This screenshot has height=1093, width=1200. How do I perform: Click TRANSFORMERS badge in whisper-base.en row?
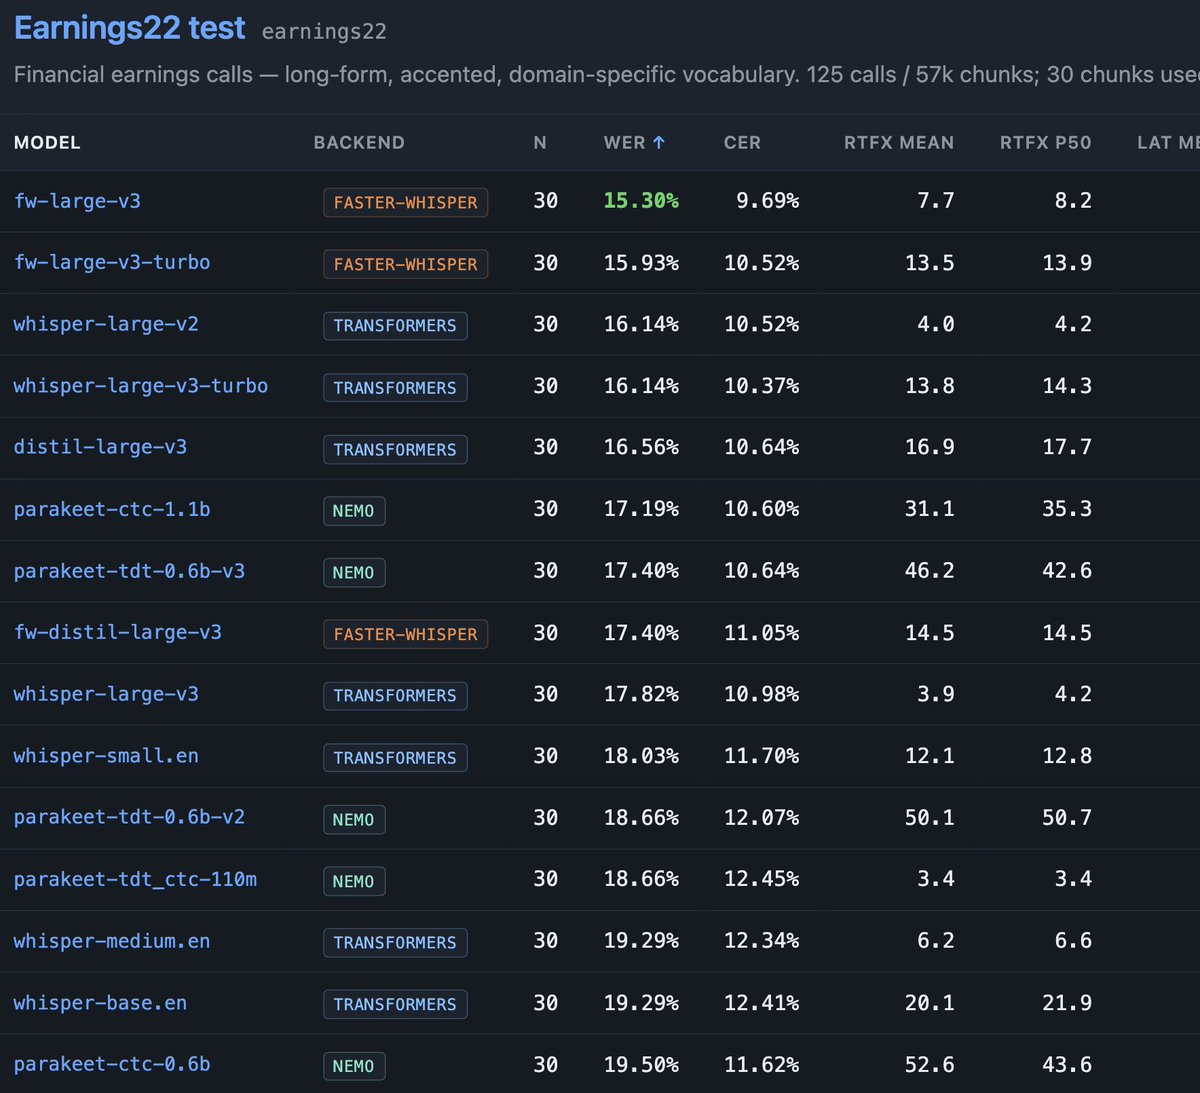coord(395,1004)
